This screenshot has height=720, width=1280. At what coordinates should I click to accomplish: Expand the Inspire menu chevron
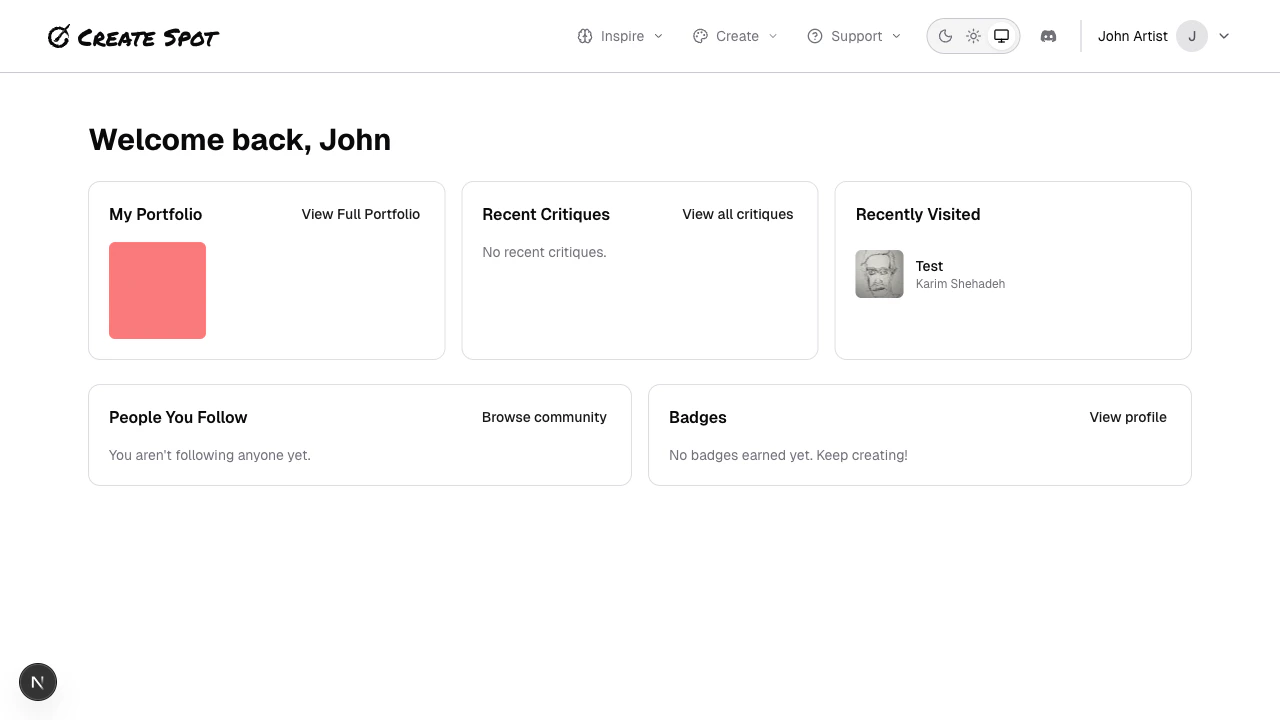pos(658,36)
